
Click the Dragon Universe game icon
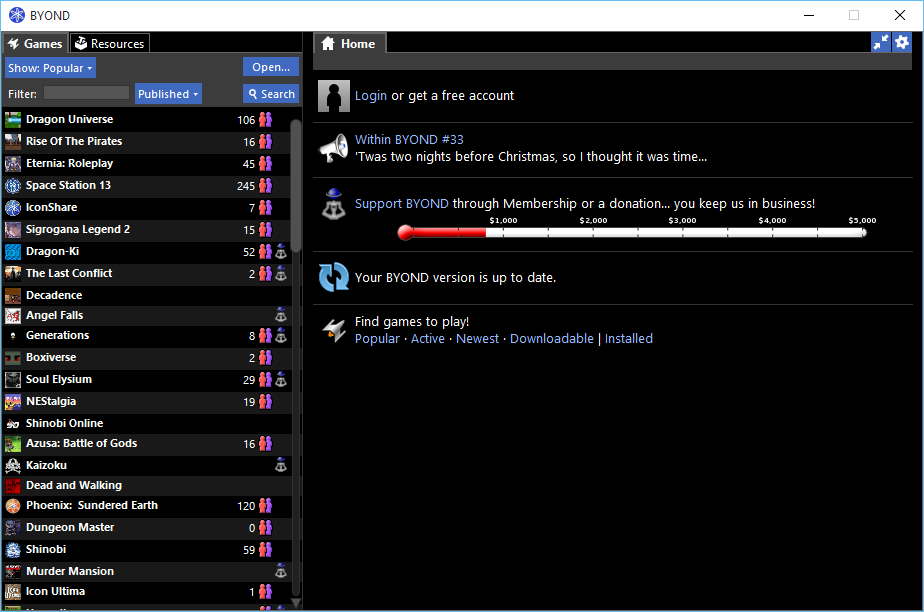tap(13, 120)
